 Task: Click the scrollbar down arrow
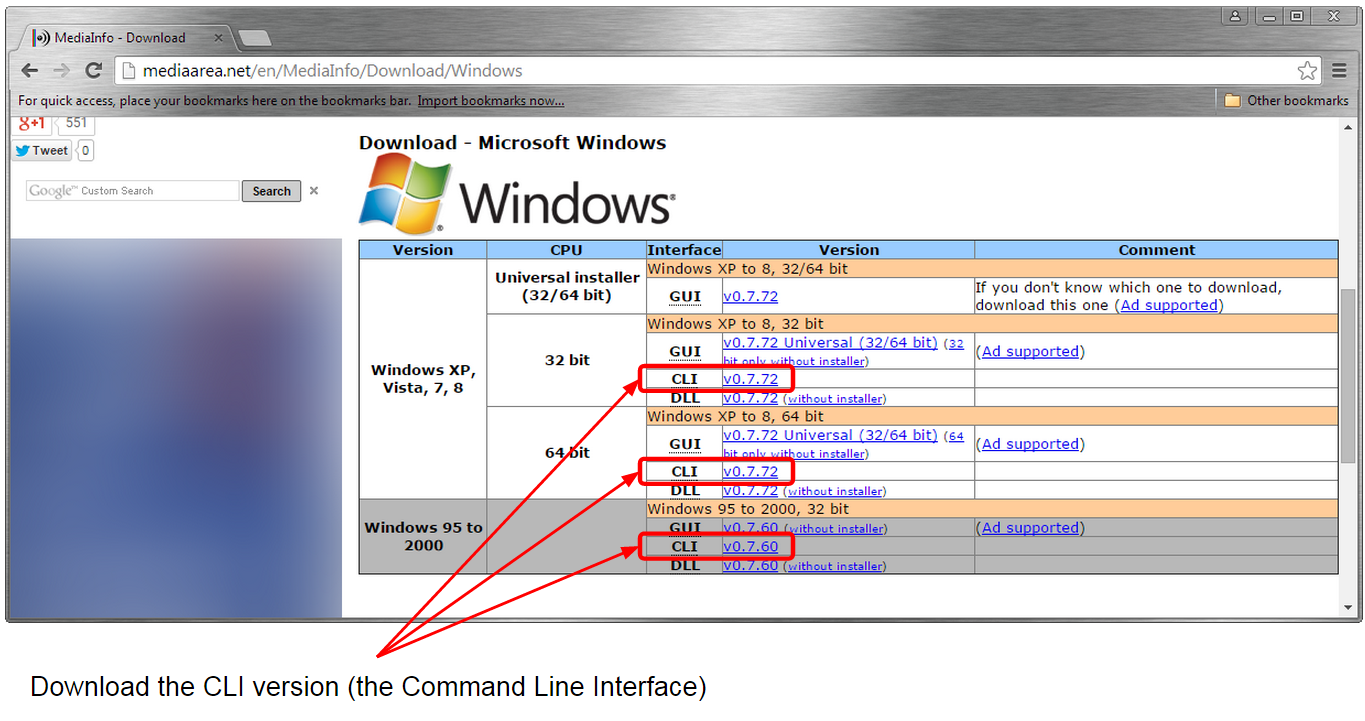coord(1348,608)
